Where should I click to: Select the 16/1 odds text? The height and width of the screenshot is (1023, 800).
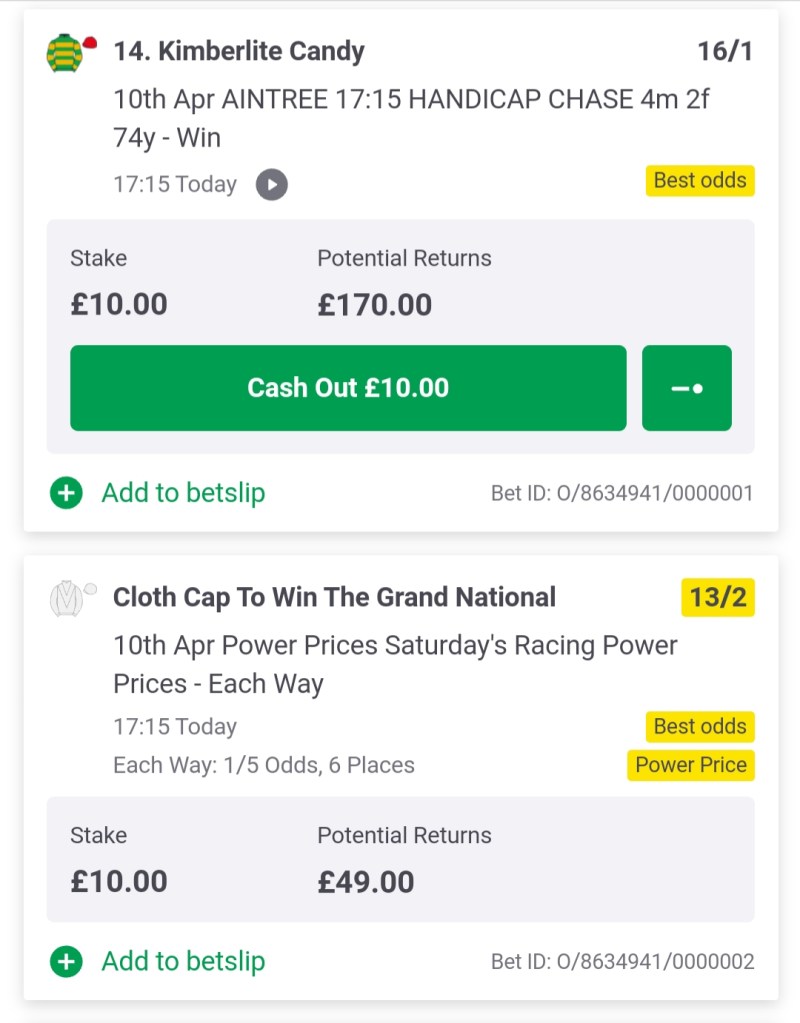(x=725, y=51)
